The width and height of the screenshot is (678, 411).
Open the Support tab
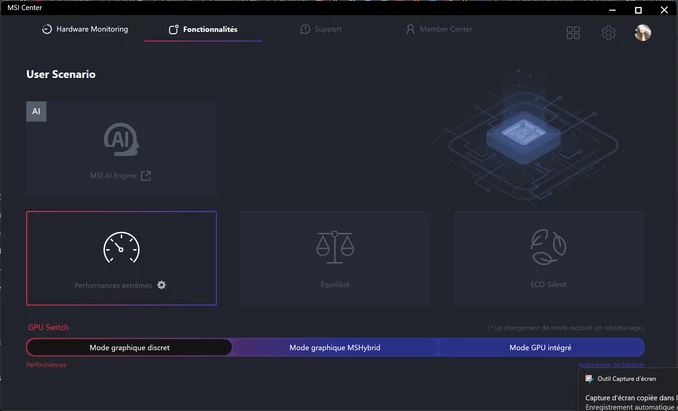[321, 29]
